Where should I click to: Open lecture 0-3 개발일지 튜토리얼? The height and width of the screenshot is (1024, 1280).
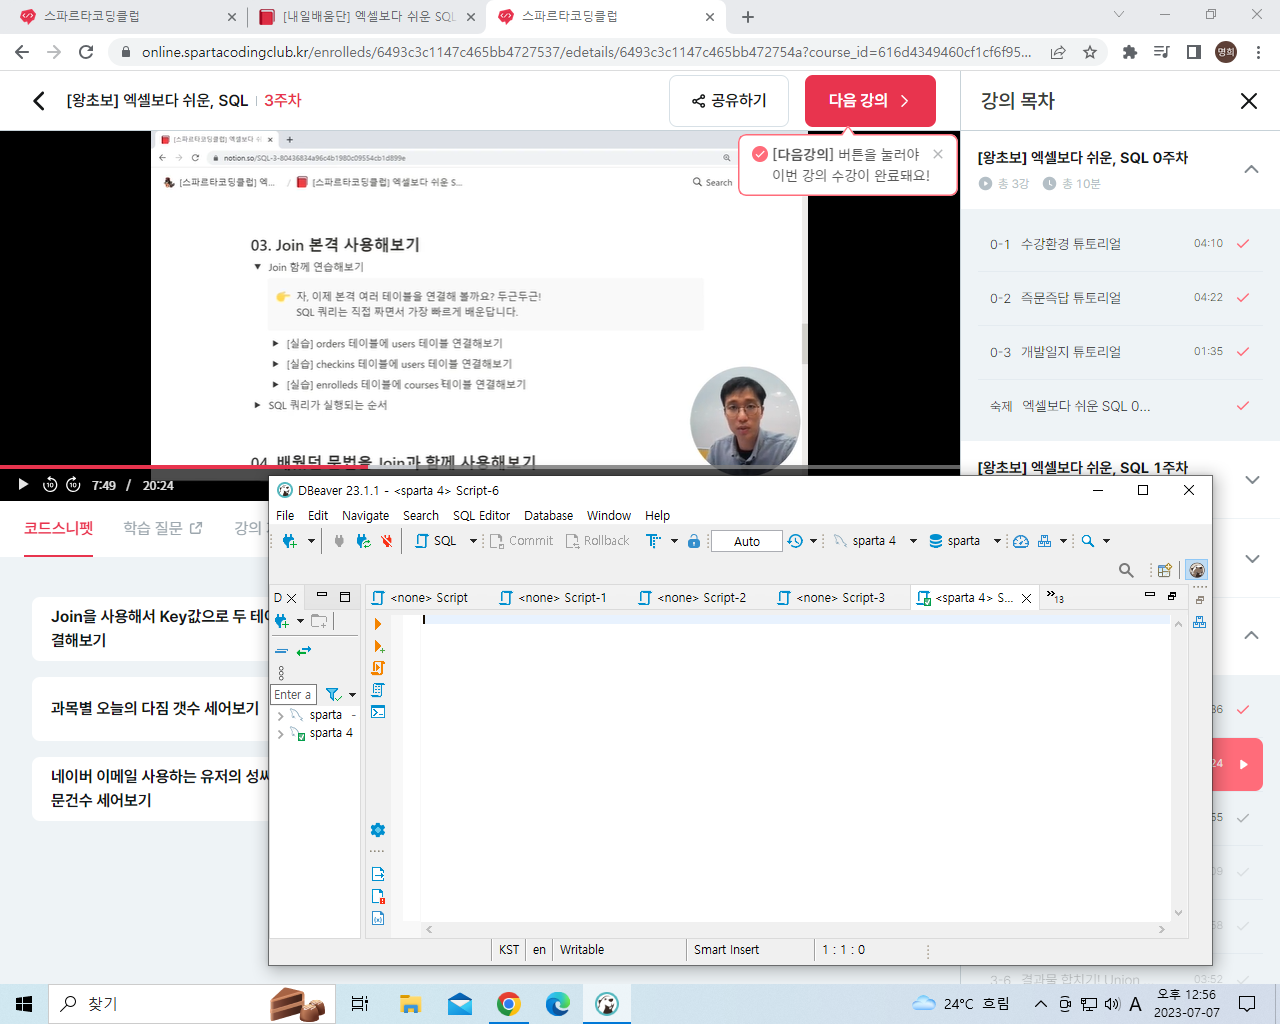(x=1120, y=352)
